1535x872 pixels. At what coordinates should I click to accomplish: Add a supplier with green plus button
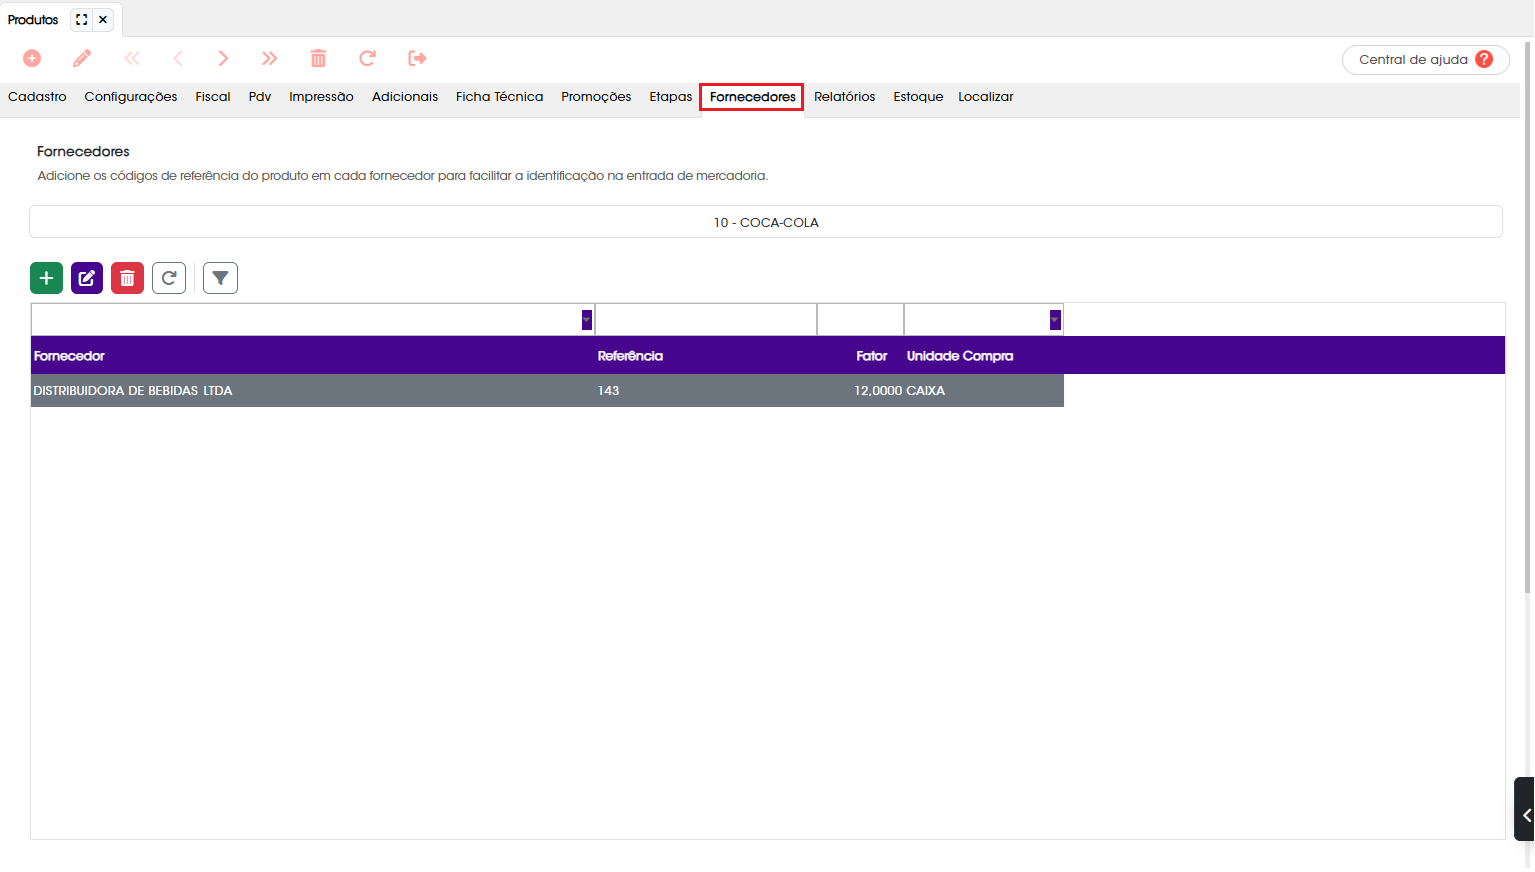click(46, 278)
